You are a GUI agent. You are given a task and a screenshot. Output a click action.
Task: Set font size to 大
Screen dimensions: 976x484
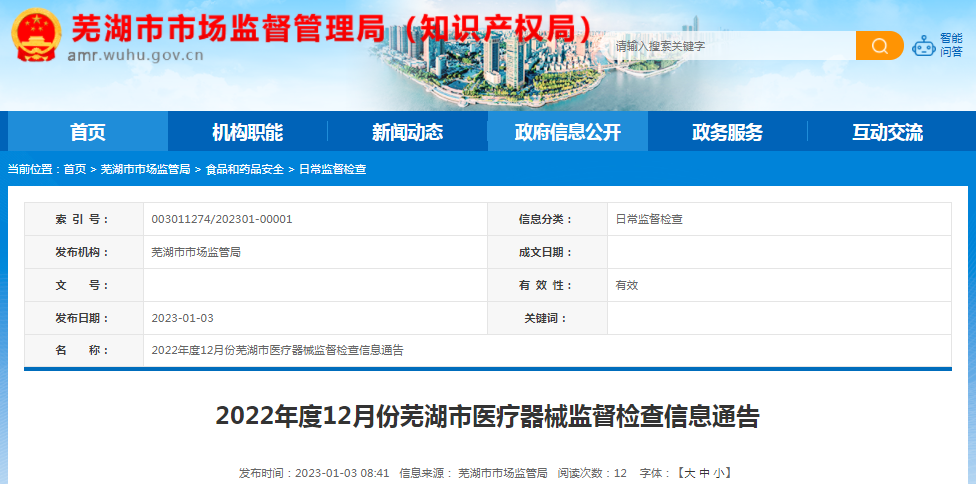tap(690, 473)
